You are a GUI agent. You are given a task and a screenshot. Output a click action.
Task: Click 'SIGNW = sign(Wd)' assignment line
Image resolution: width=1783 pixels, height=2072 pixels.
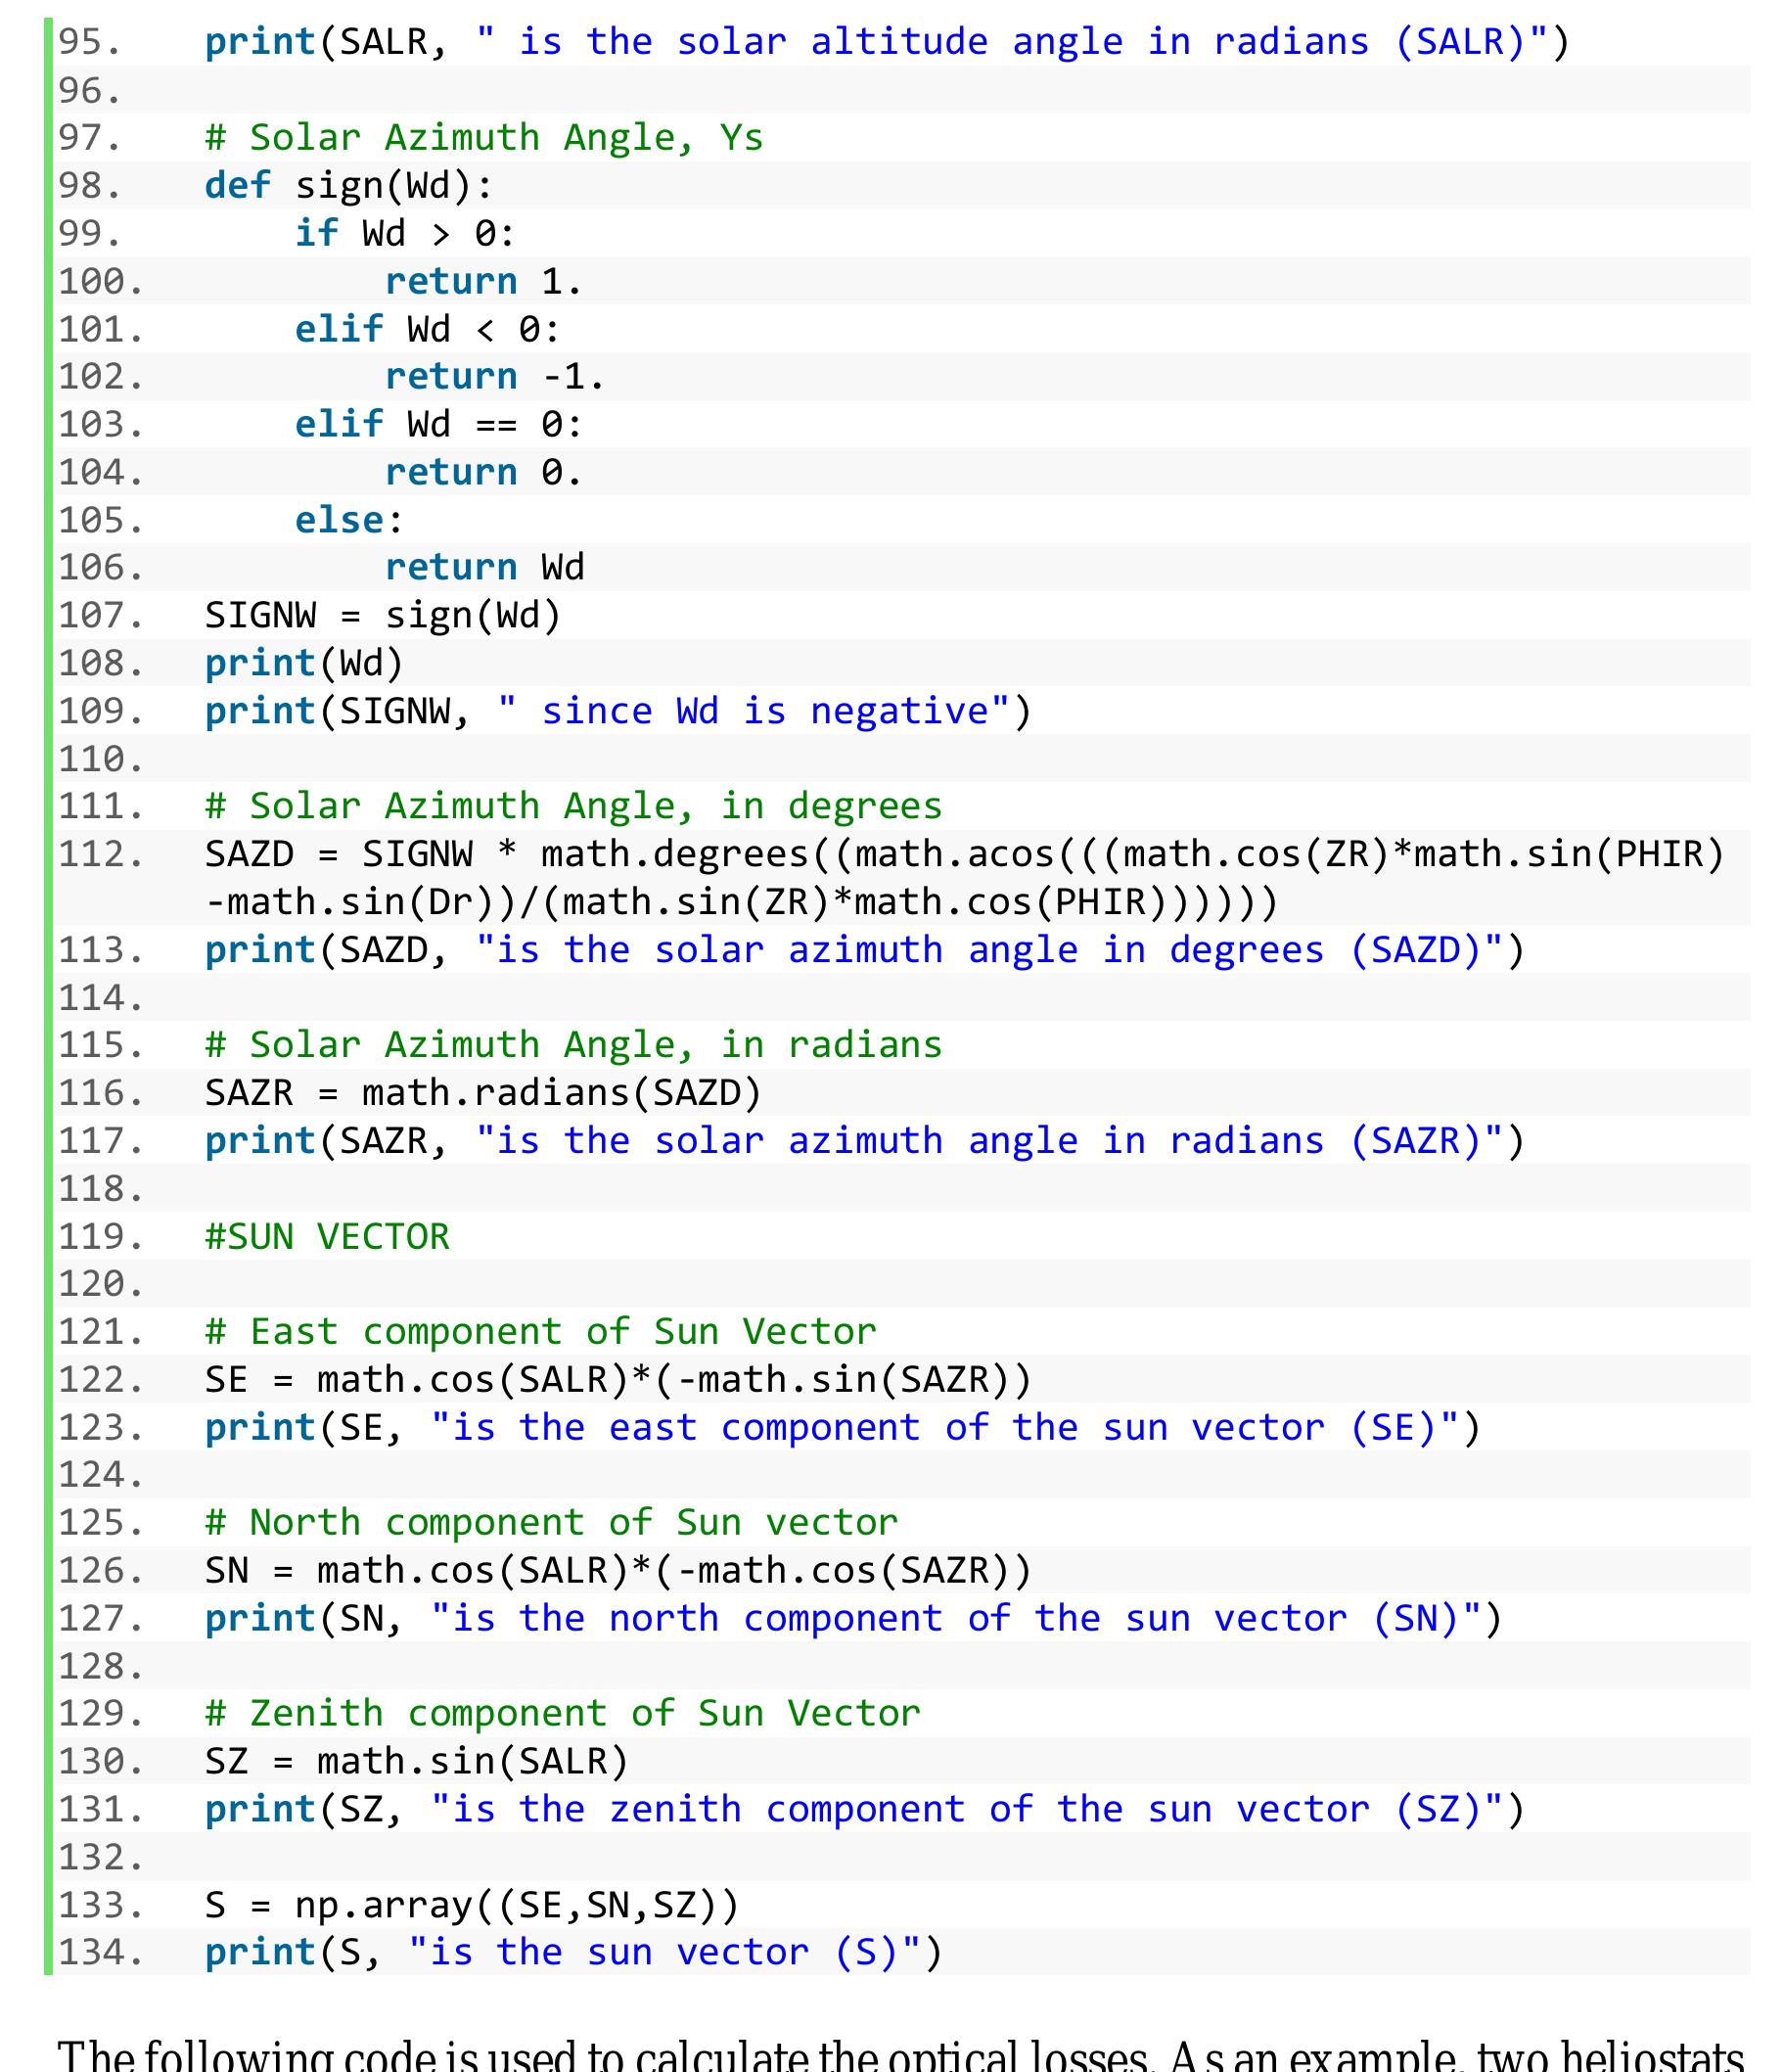(x=382, y=616)
